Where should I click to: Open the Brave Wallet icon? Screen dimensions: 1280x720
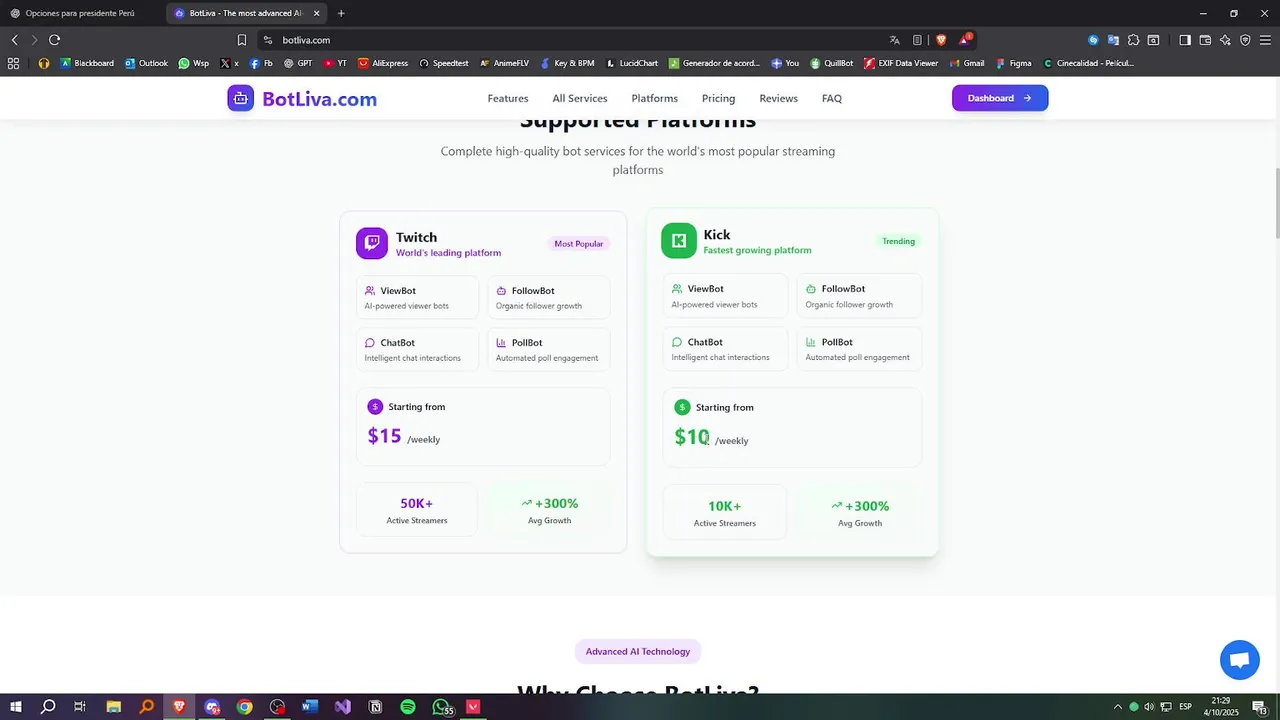coord(1205,40)
